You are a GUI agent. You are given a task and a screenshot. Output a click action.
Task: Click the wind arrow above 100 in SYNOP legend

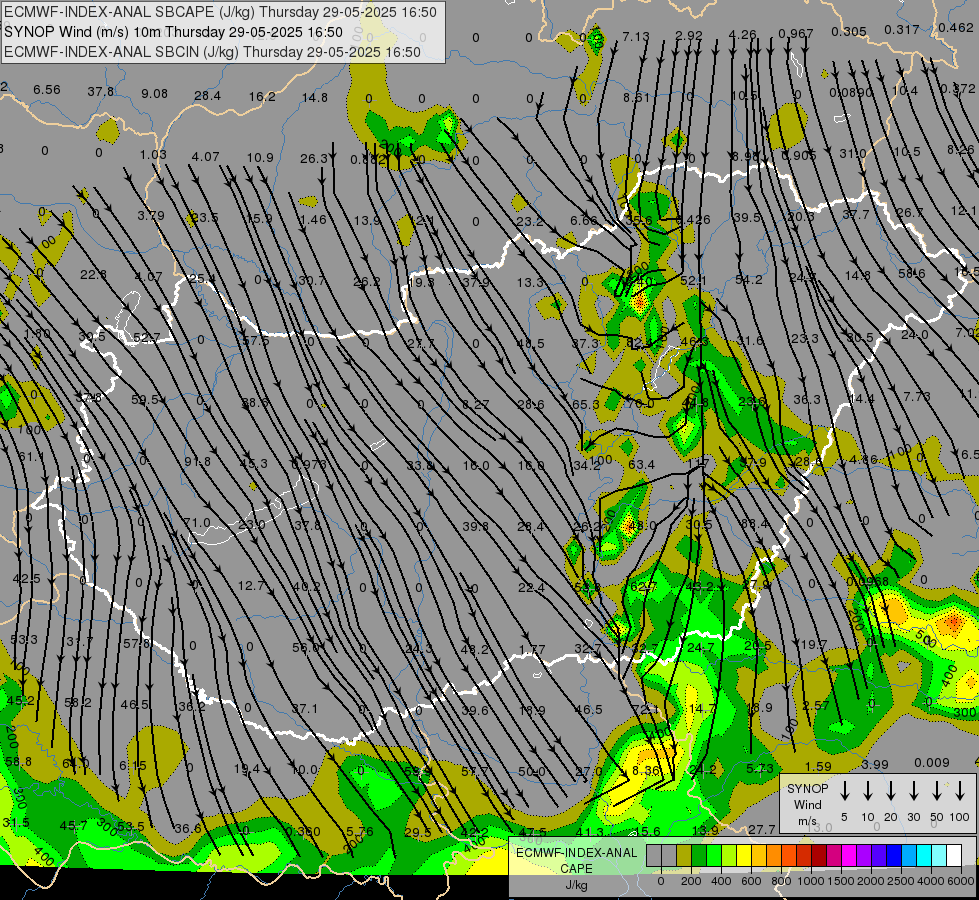pos(960,791)
